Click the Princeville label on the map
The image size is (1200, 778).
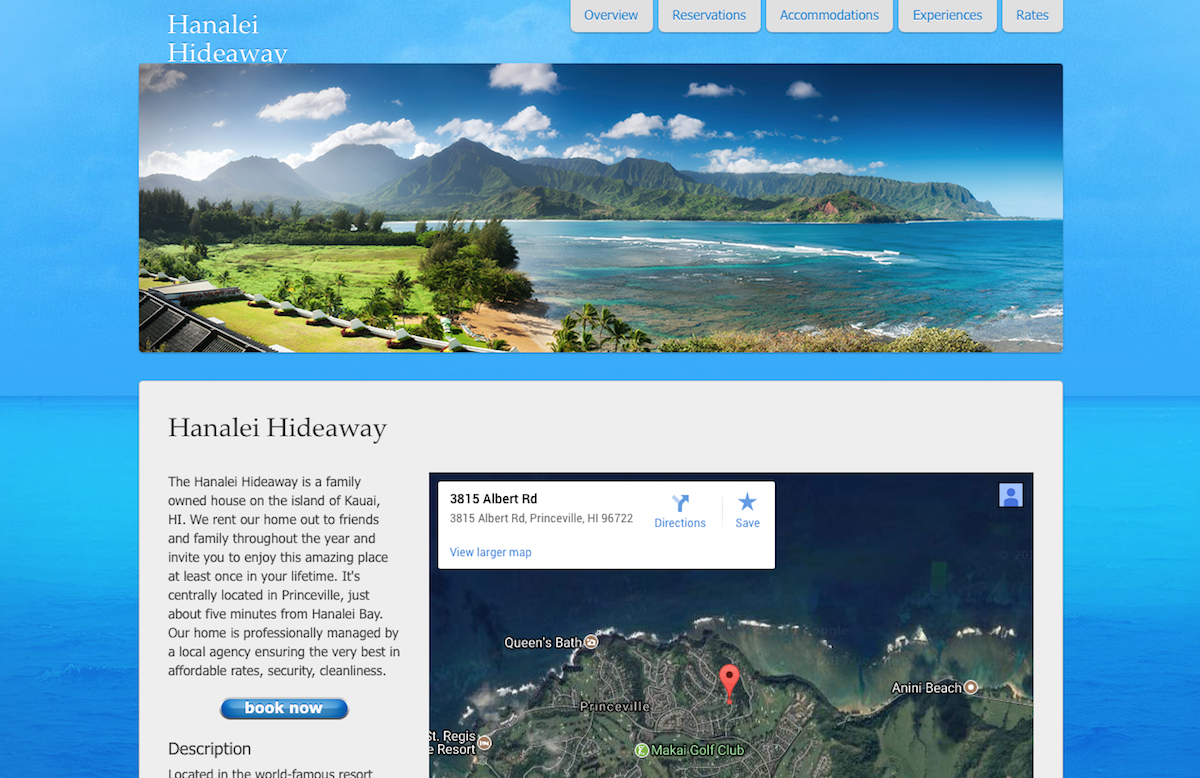click(615, 706)
